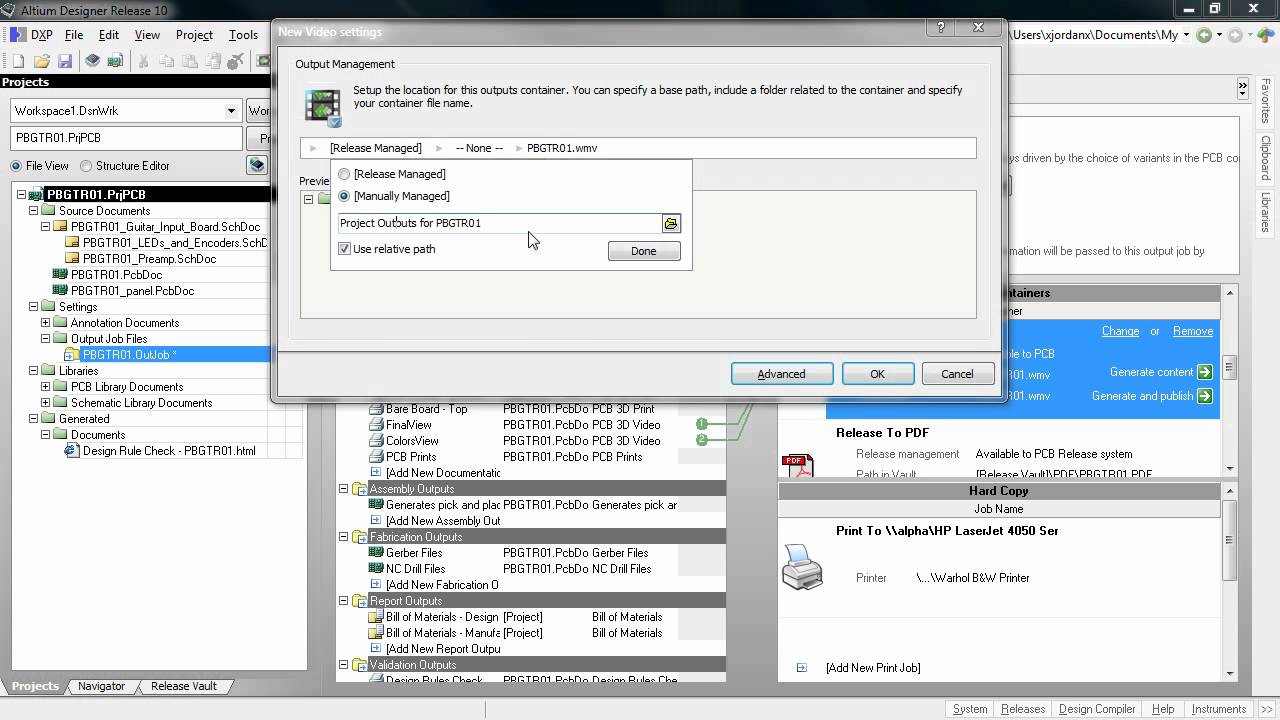Screen dimensions: 1280x720
Task: Click the PDF icon under Release To PDF
Action: pyautogui.click(x=797, y=466)
